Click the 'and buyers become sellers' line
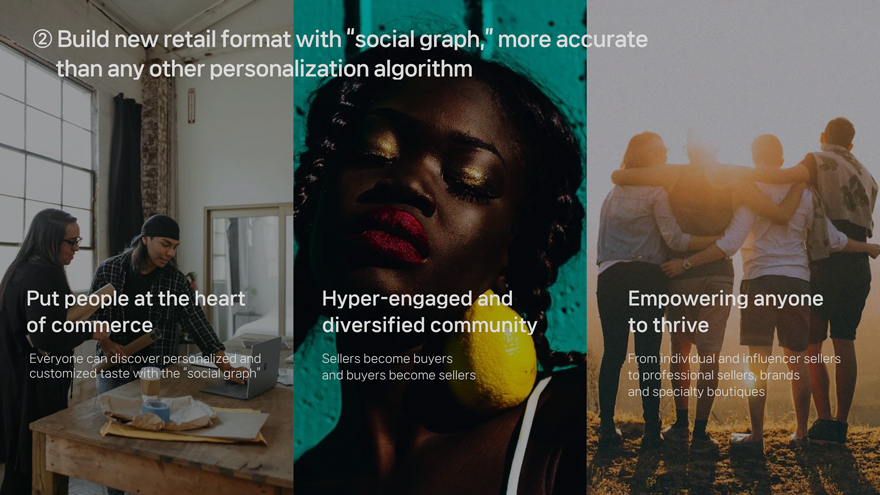880x495 pixels. [x=398, y=375]
